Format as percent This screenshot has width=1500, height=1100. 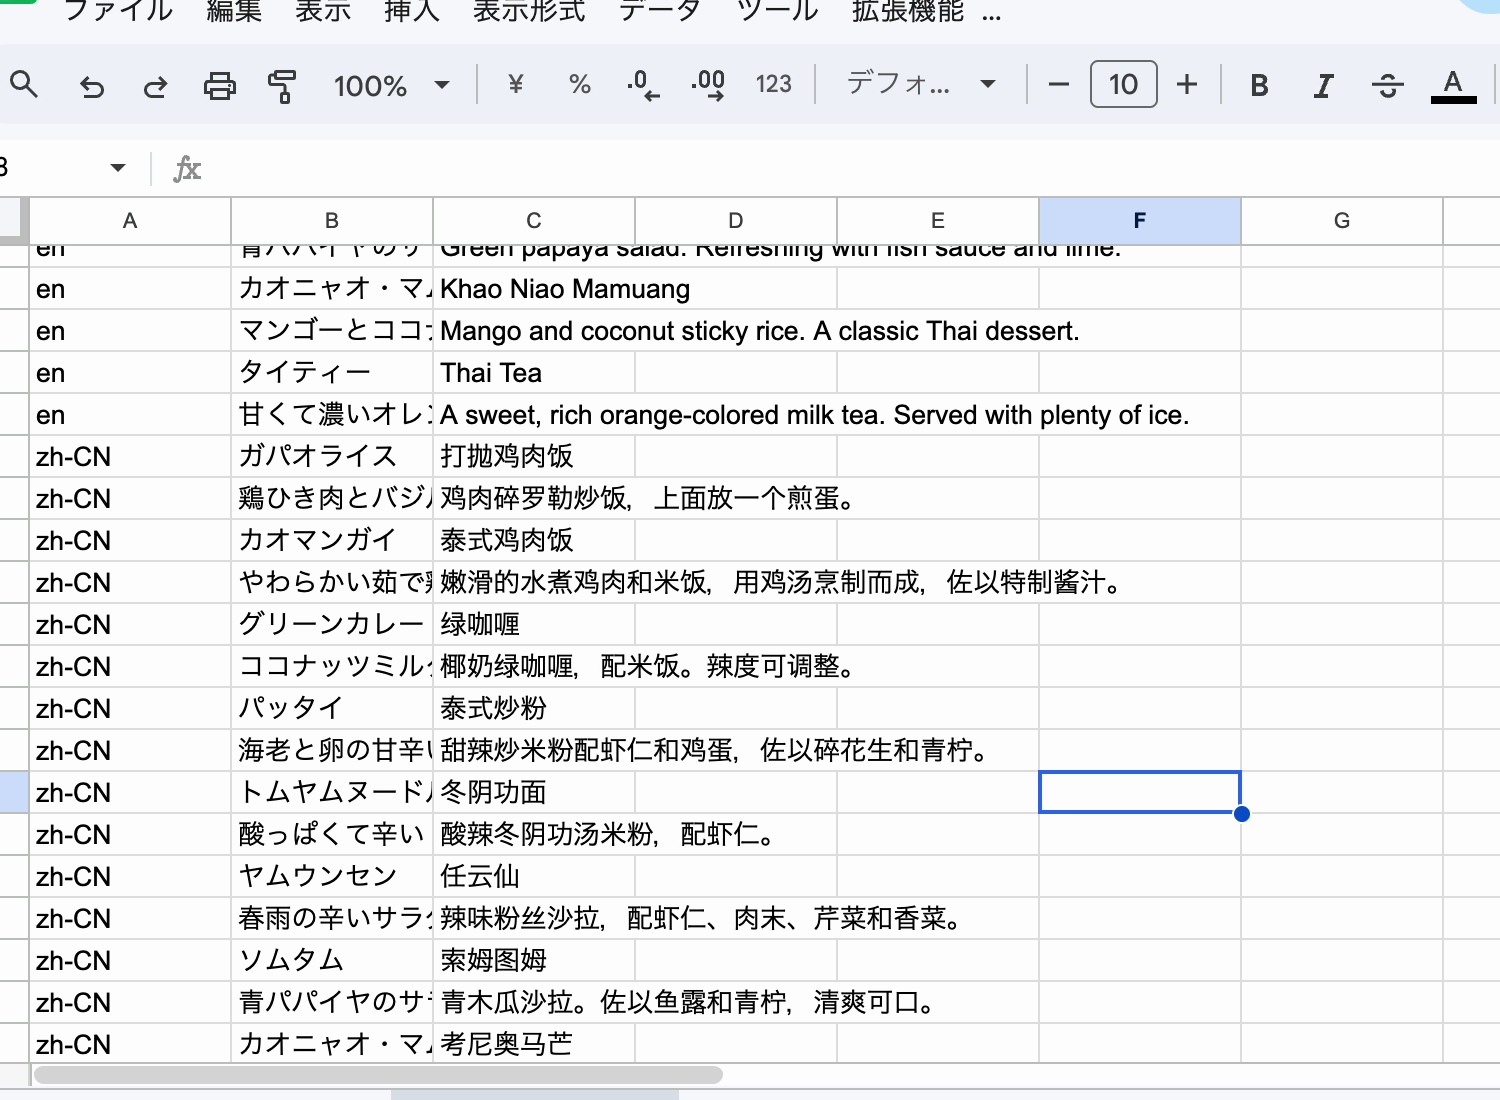(579, 85)
